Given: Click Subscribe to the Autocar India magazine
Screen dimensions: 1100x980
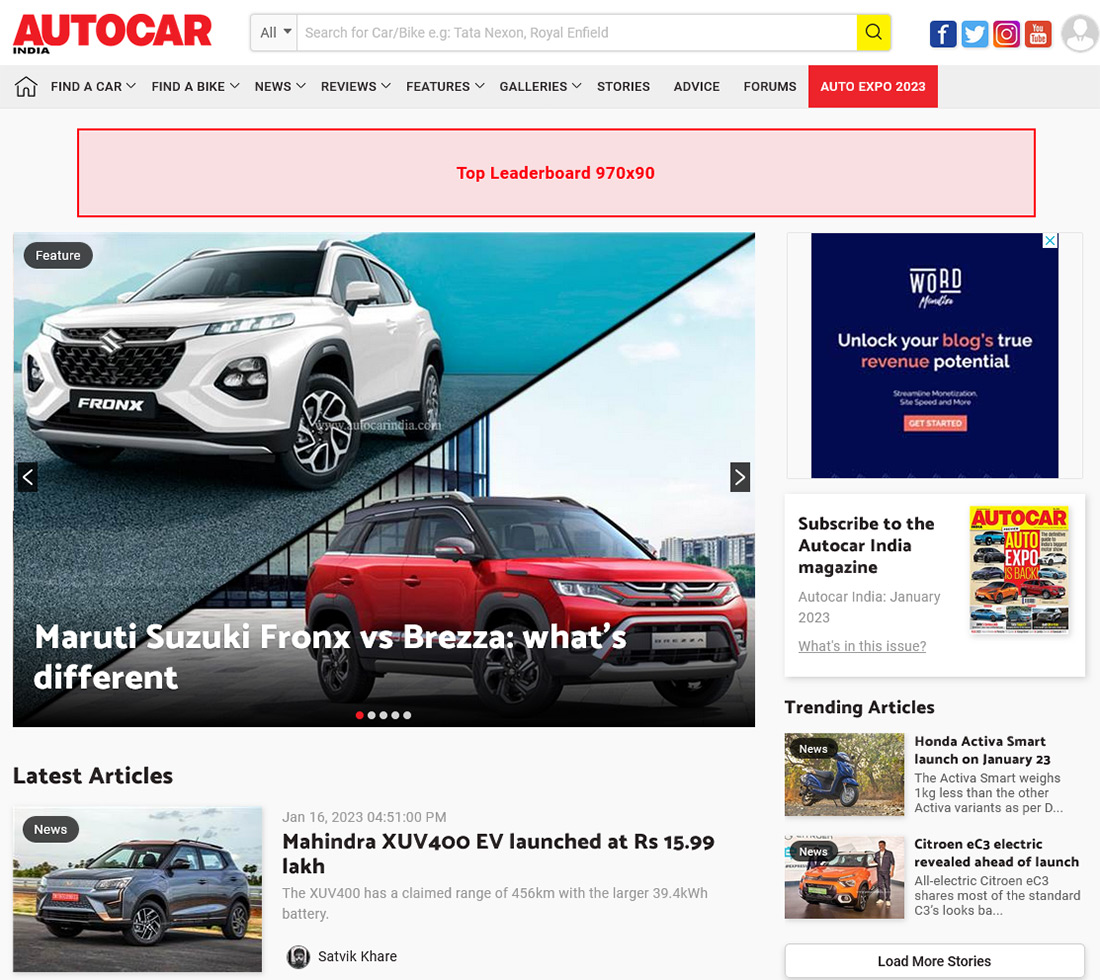Looking at the screenshot, I should click(866, 545).
